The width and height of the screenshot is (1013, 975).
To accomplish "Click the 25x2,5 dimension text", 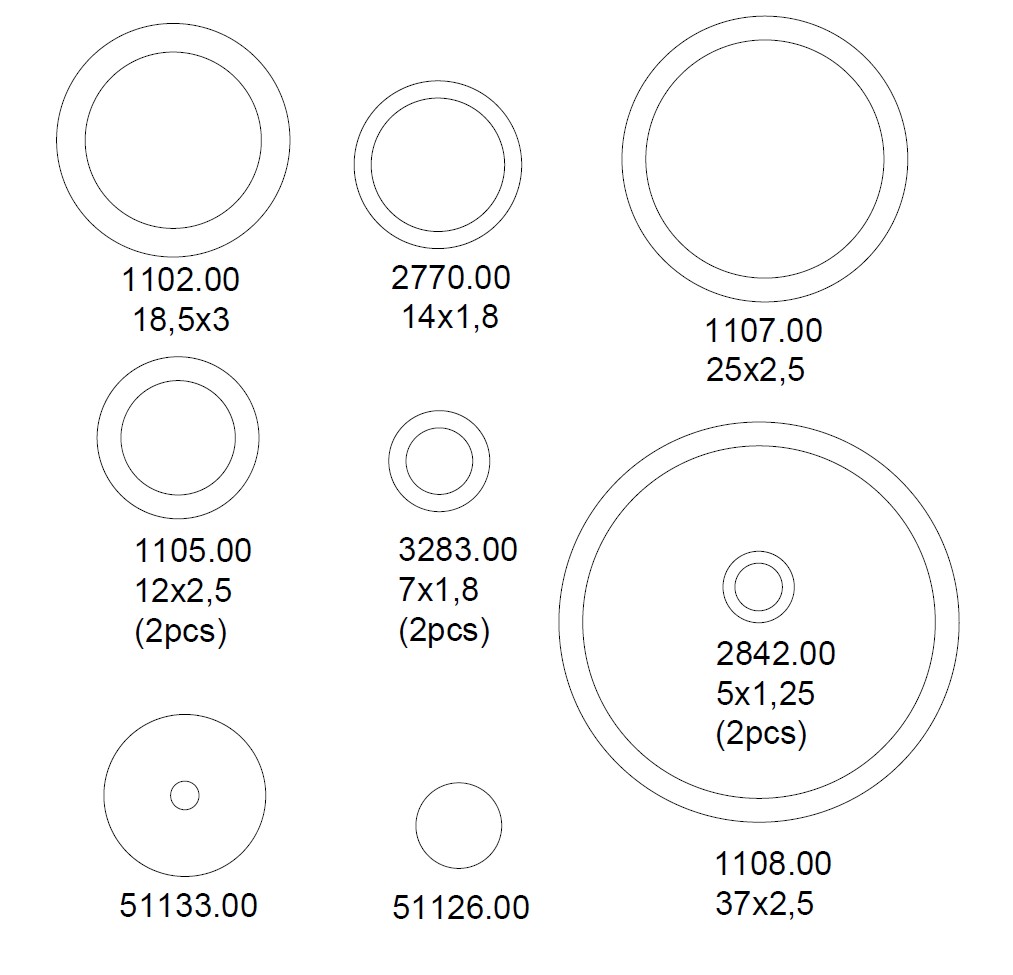I will (x=755, y=370).
